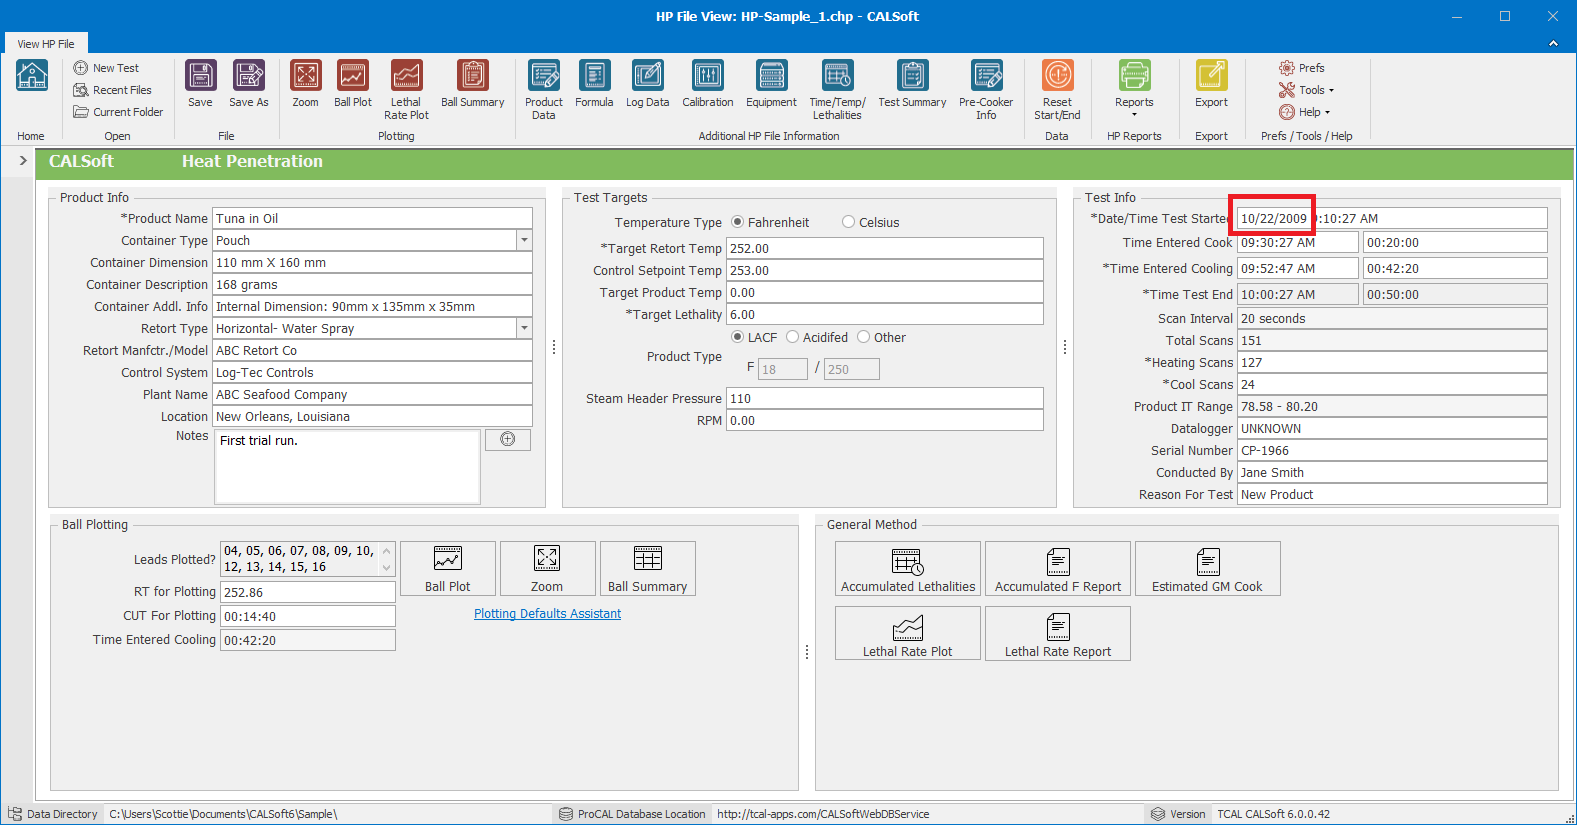Open Product Data information

544,90
